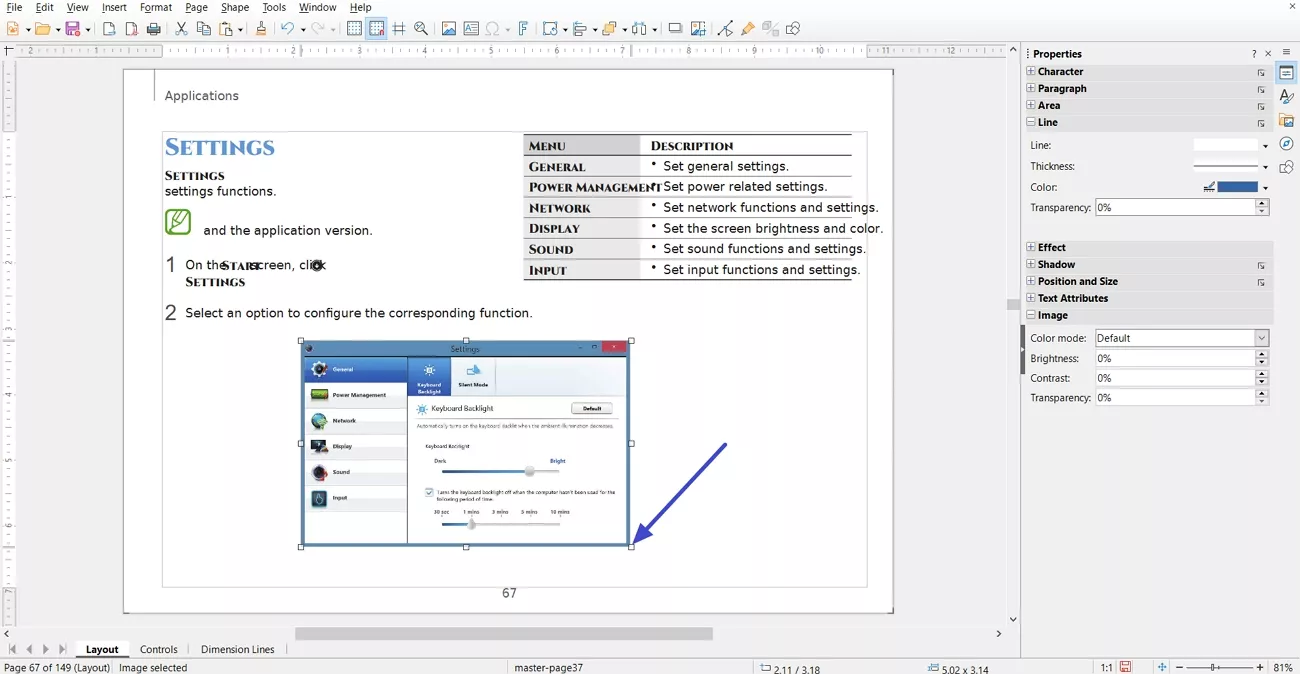Viewport: 1300px width, 674px height.
Task: Click the Open folder icon
Action: [42, 29]
